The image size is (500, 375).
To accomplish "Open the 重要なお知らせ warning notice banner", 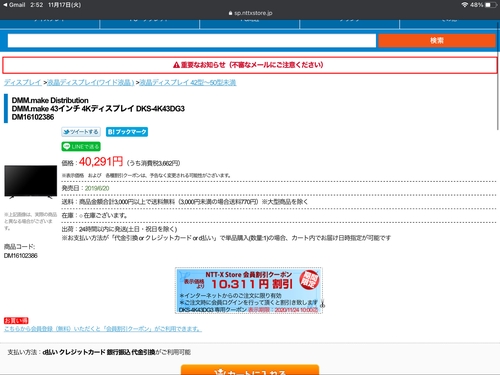I will (x=250, y=65).
